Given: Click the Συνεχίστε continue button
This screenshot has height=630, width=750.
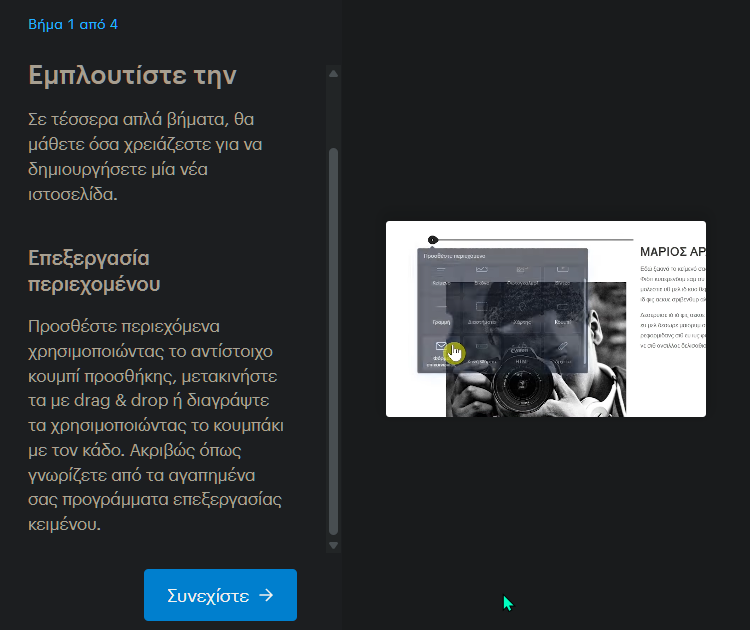Looking at the screenshot, I should 220,595.
